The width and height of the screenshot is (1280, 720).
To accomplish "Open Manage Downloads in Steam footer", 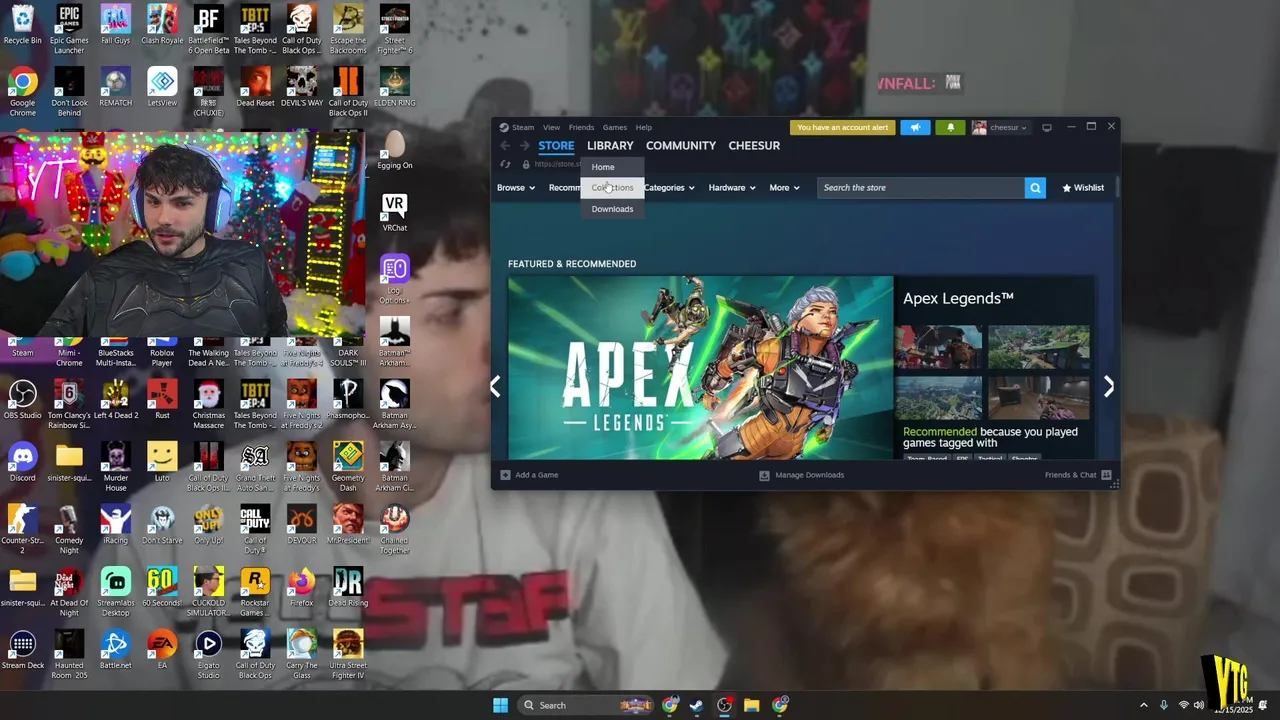I will click(x=802, y=475).
